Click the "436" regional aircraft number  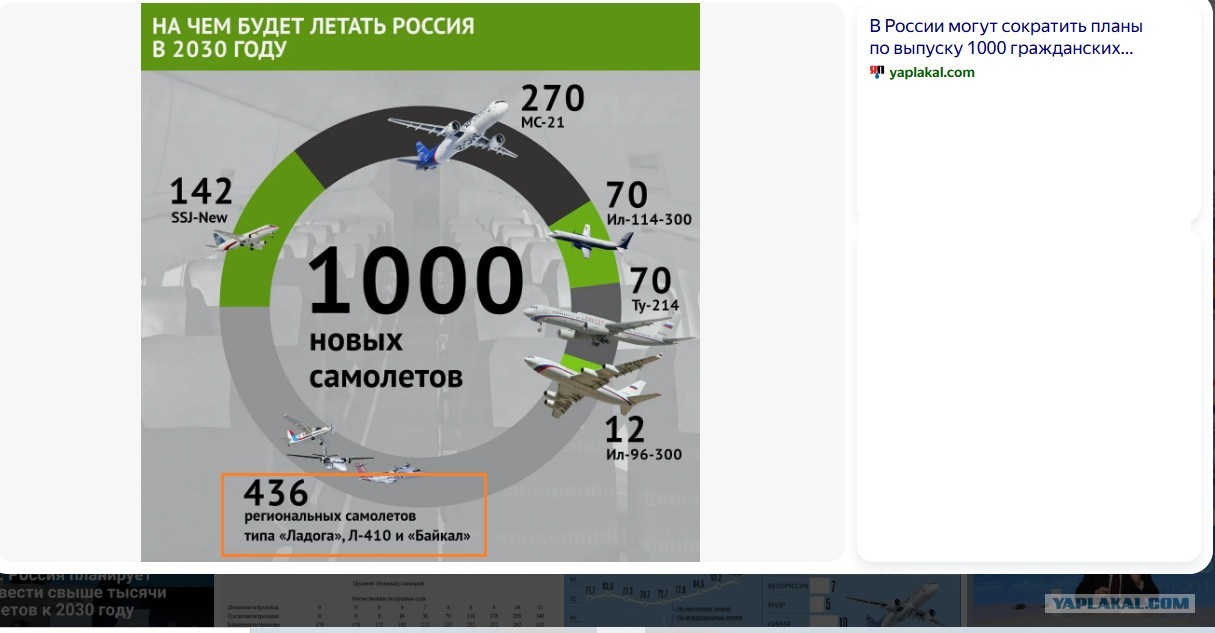pyautogui.click(x=276, y=494)
